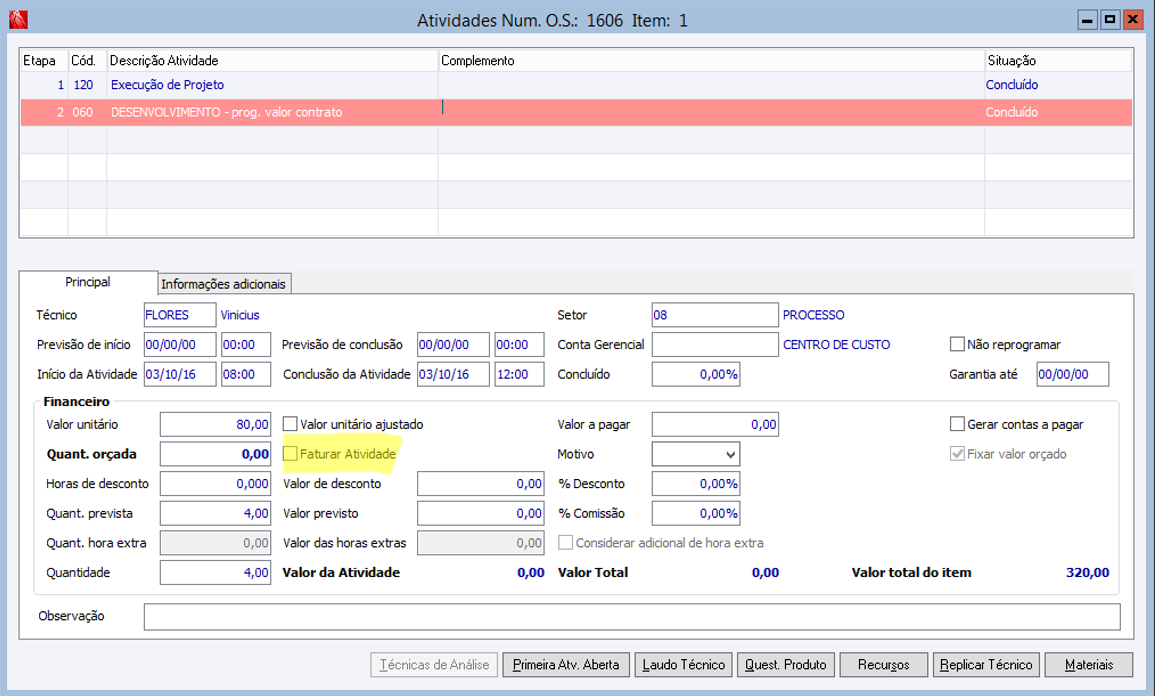Switch to the Informações adicionais tab
The image size is (1155, 696).
pos(223,284)
